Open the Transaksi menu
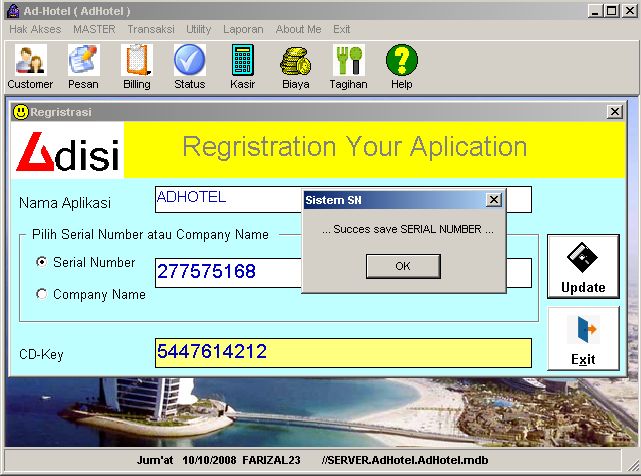641x476 pixels. [x=150, y=29]
